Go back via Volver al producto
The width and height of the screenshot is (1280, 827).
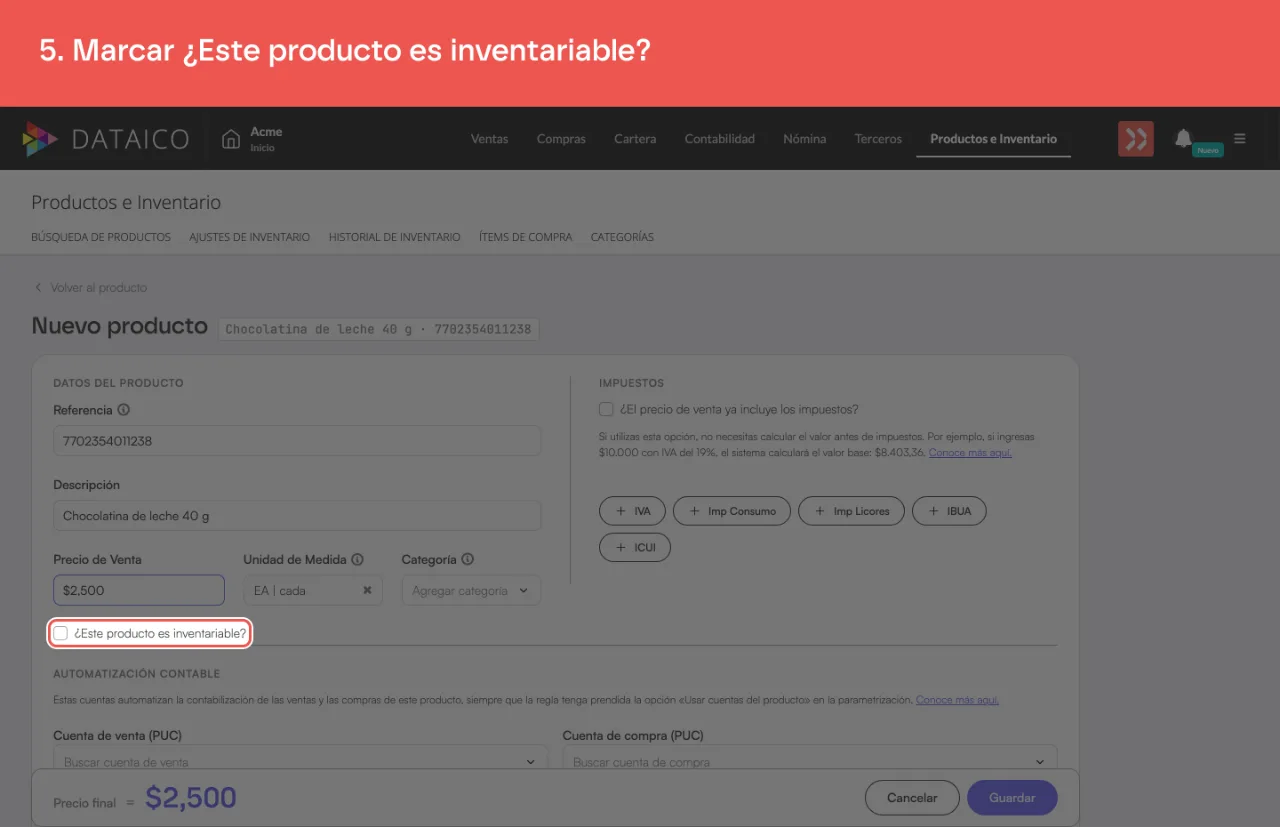coord(91,288)
